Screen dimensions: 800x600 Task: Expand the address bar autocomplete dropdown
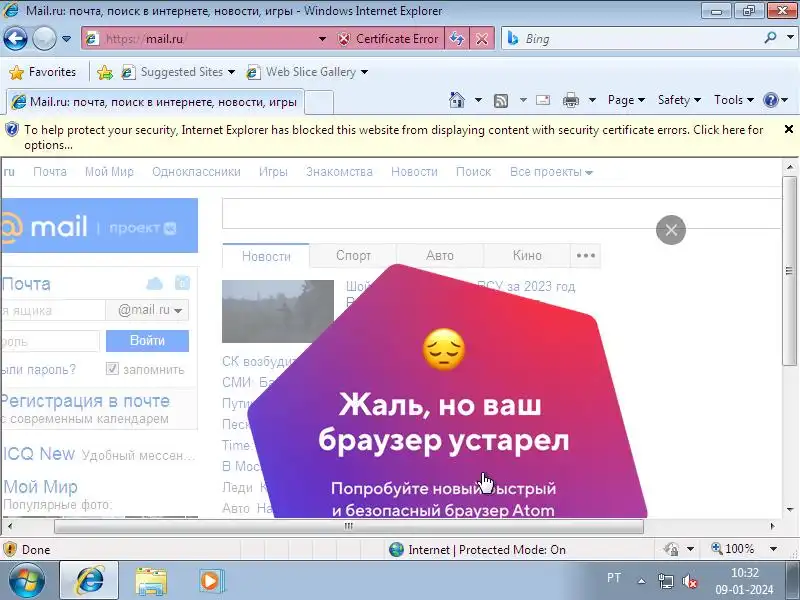(322, 39)
